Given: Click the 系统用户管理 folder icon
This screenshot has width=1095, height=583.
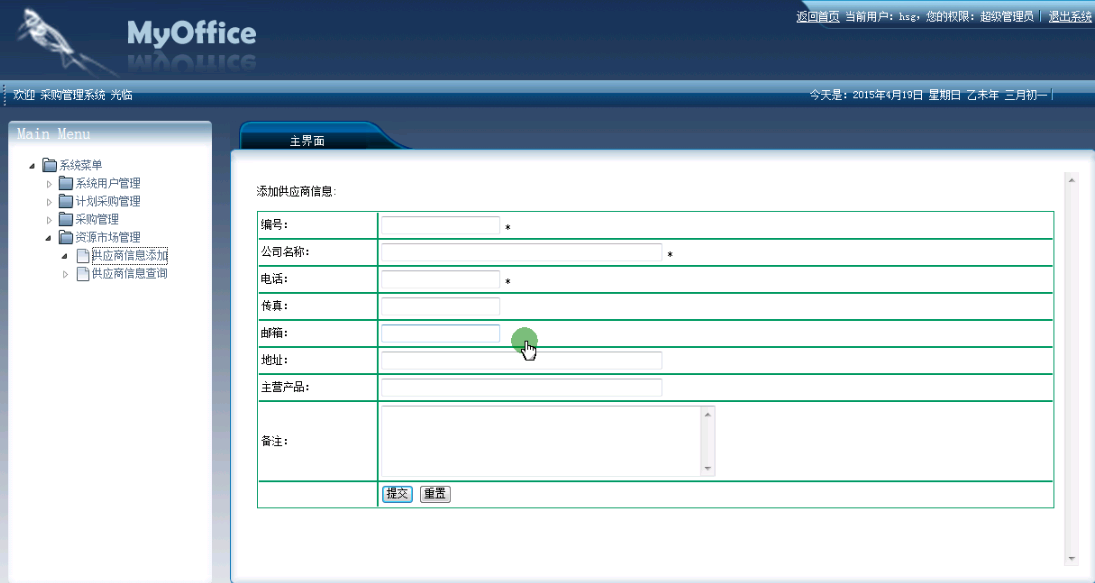Looking at the screenshot, I should (66, 184).
